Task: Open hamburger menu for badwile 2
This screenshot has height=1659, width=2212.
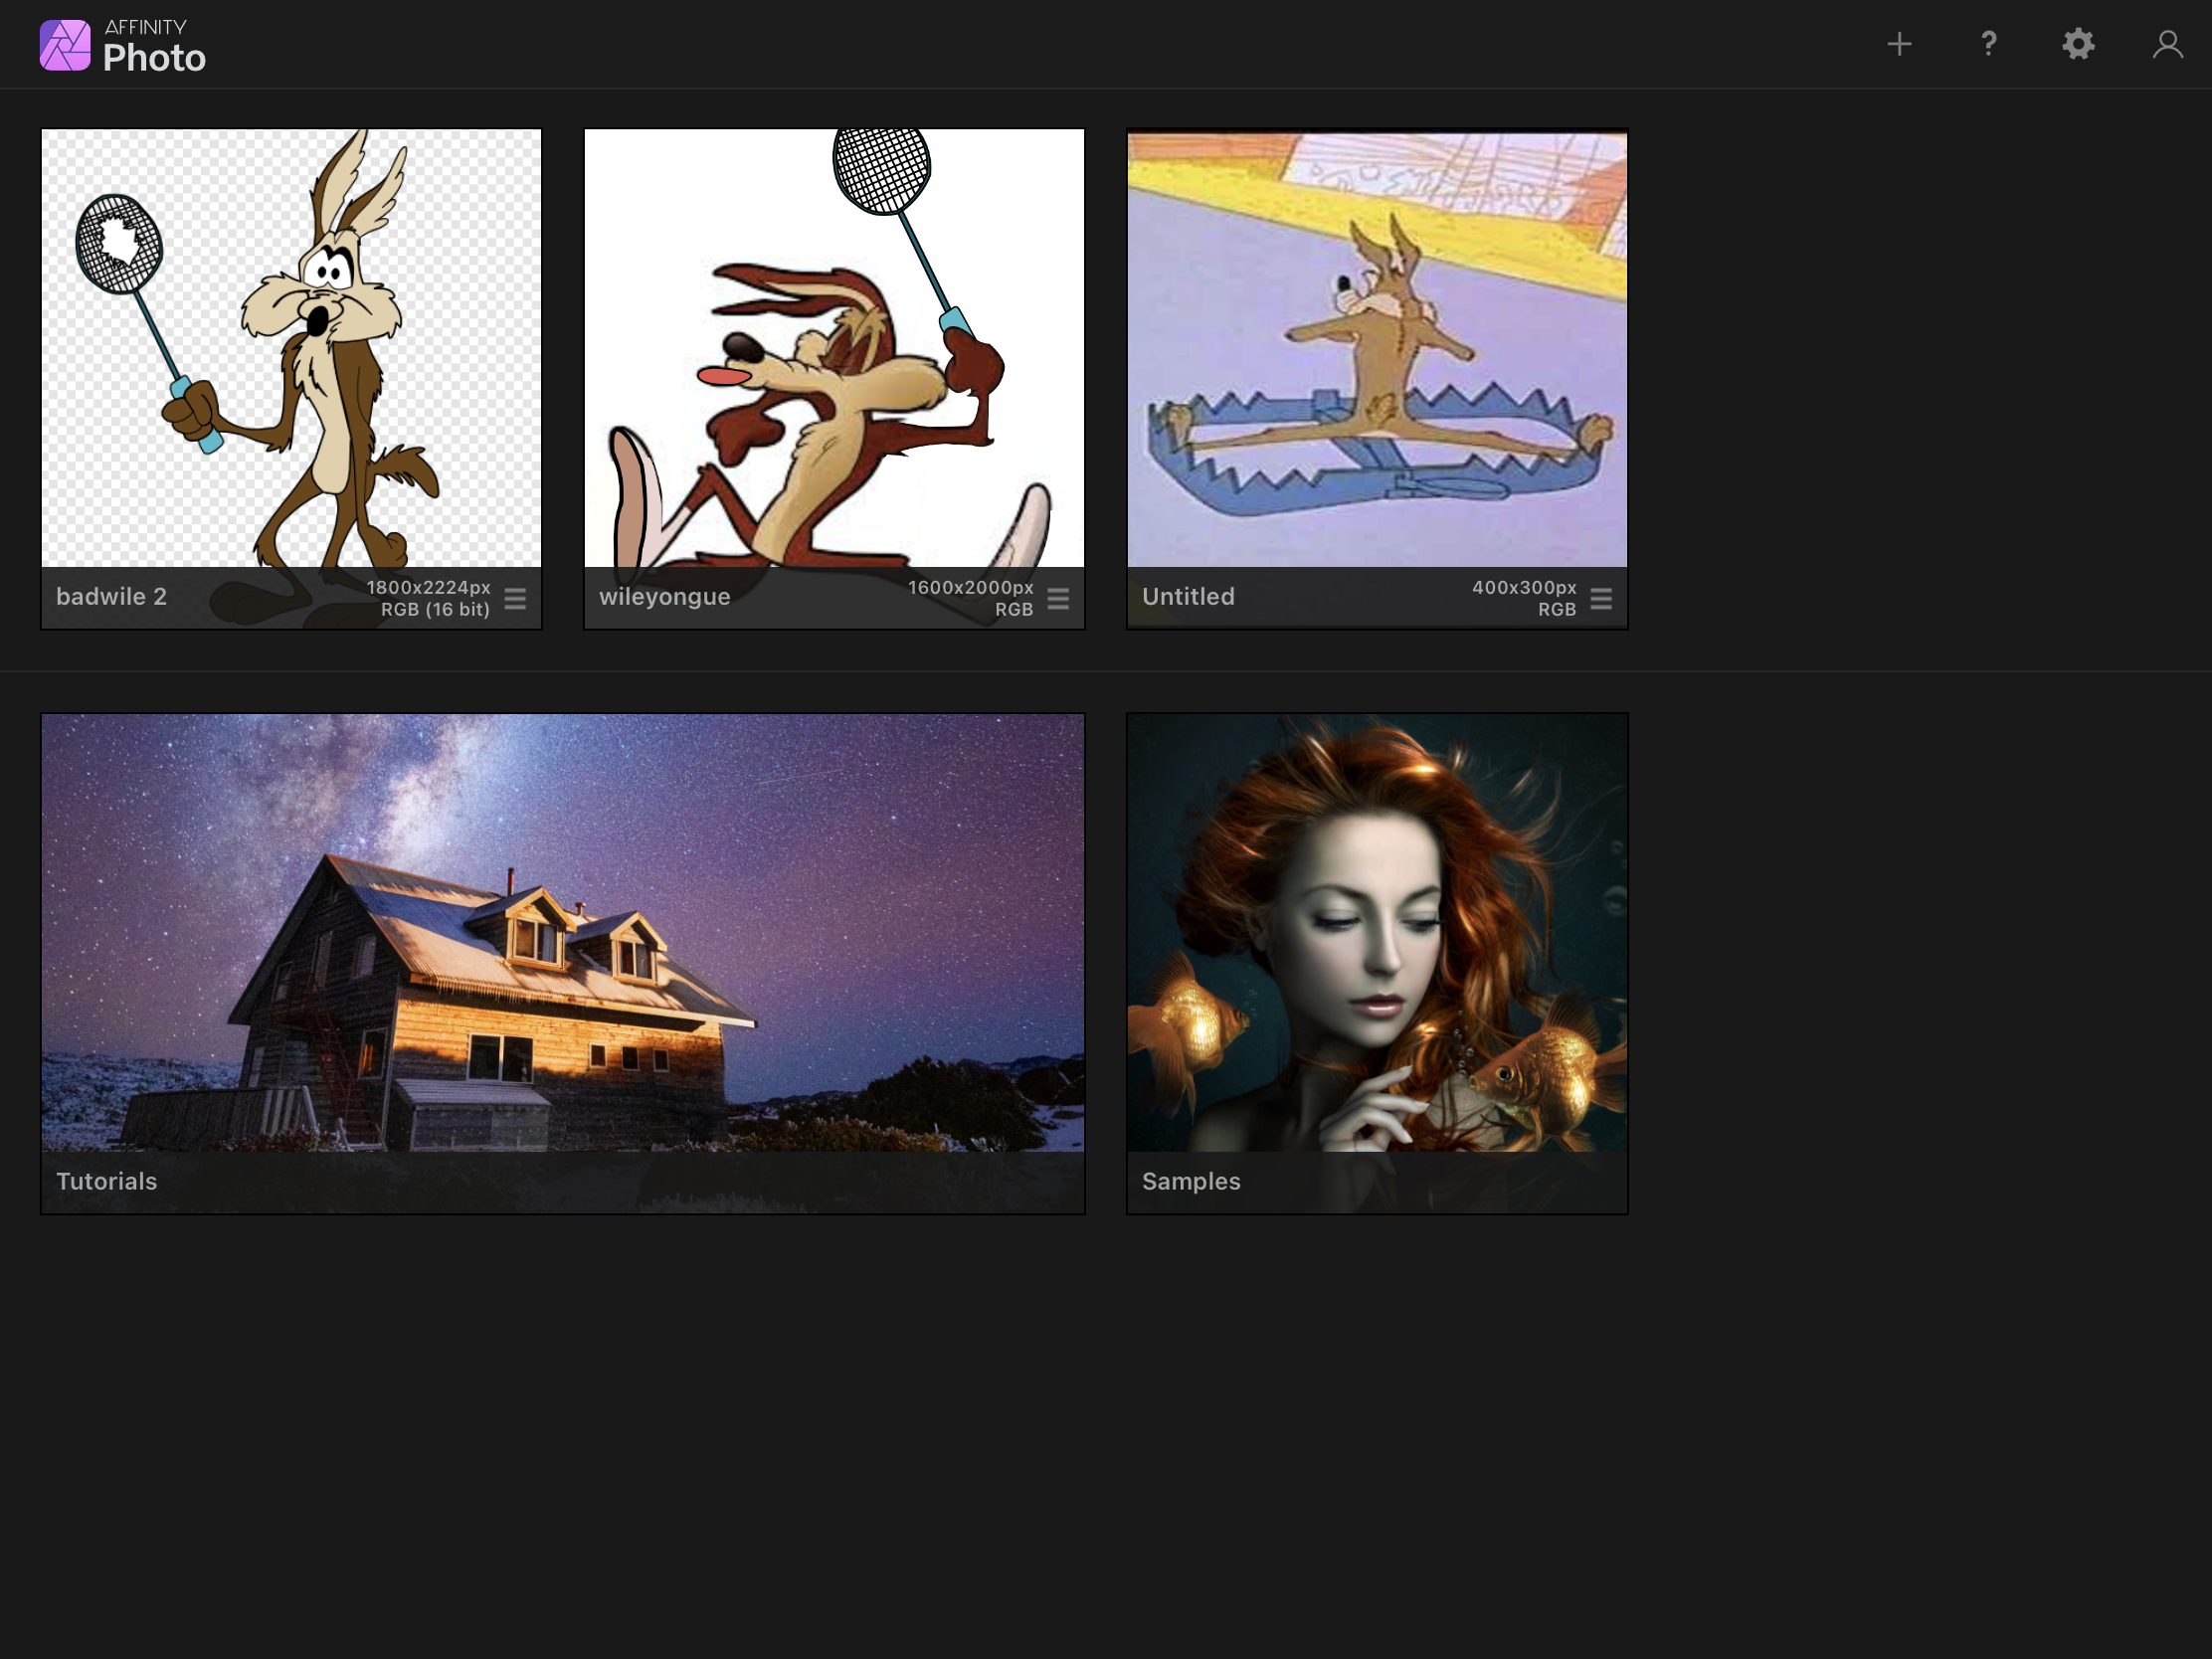Action: click(x=515, y=598)
